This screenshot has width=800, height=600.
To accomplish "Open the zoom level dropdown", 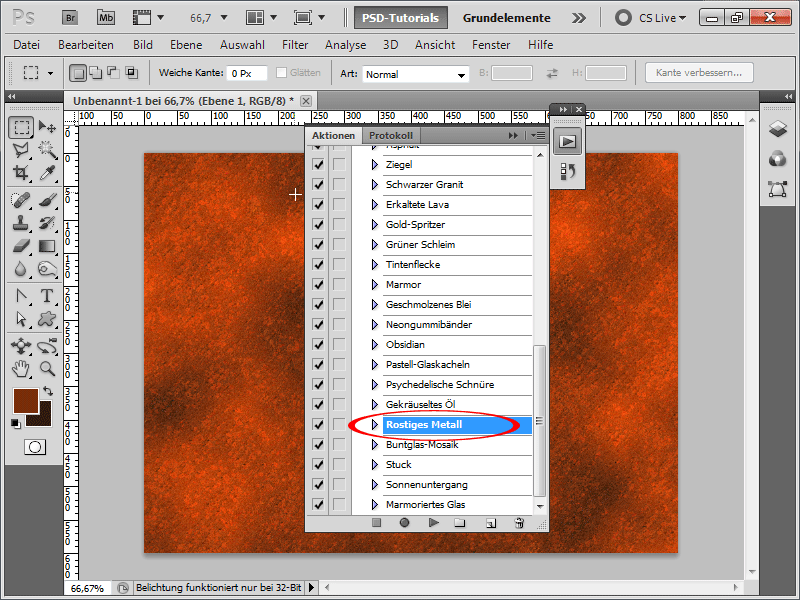I will (x=224, y=18).
